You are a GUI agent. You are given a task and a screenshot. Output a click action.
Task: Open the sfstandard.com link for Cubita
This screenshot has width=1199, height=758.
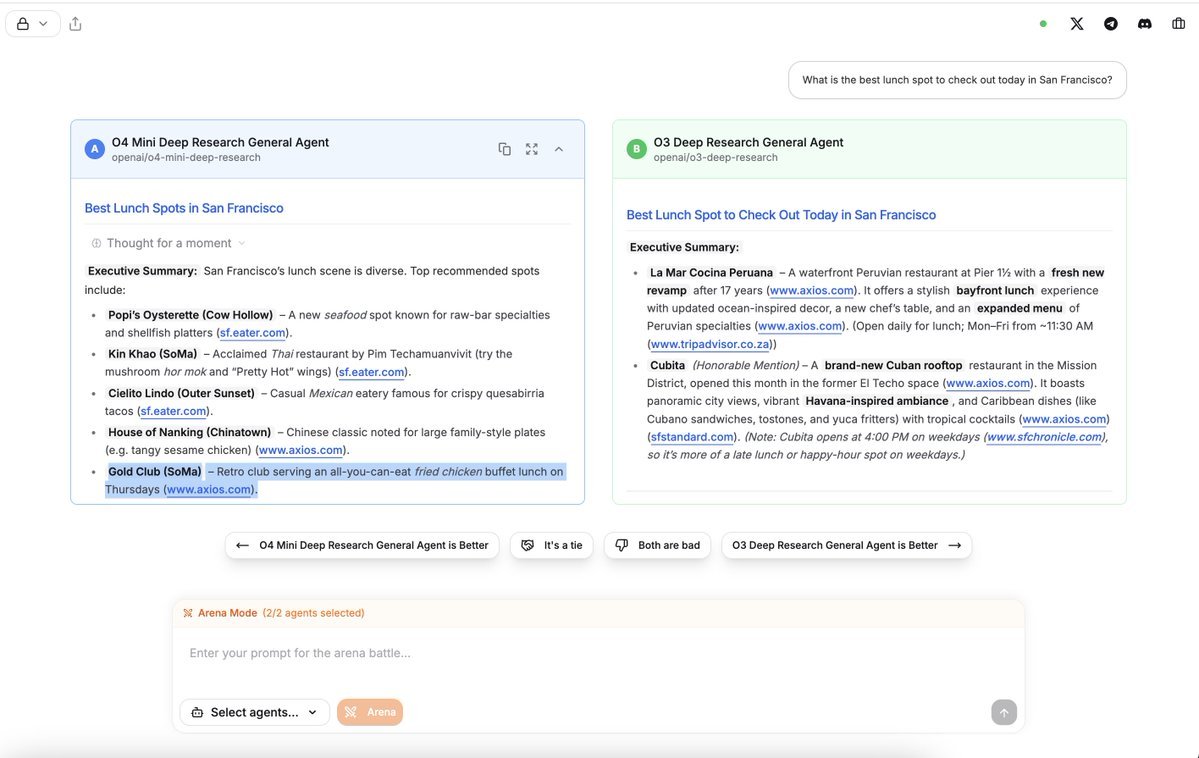[x=692, y=437]
